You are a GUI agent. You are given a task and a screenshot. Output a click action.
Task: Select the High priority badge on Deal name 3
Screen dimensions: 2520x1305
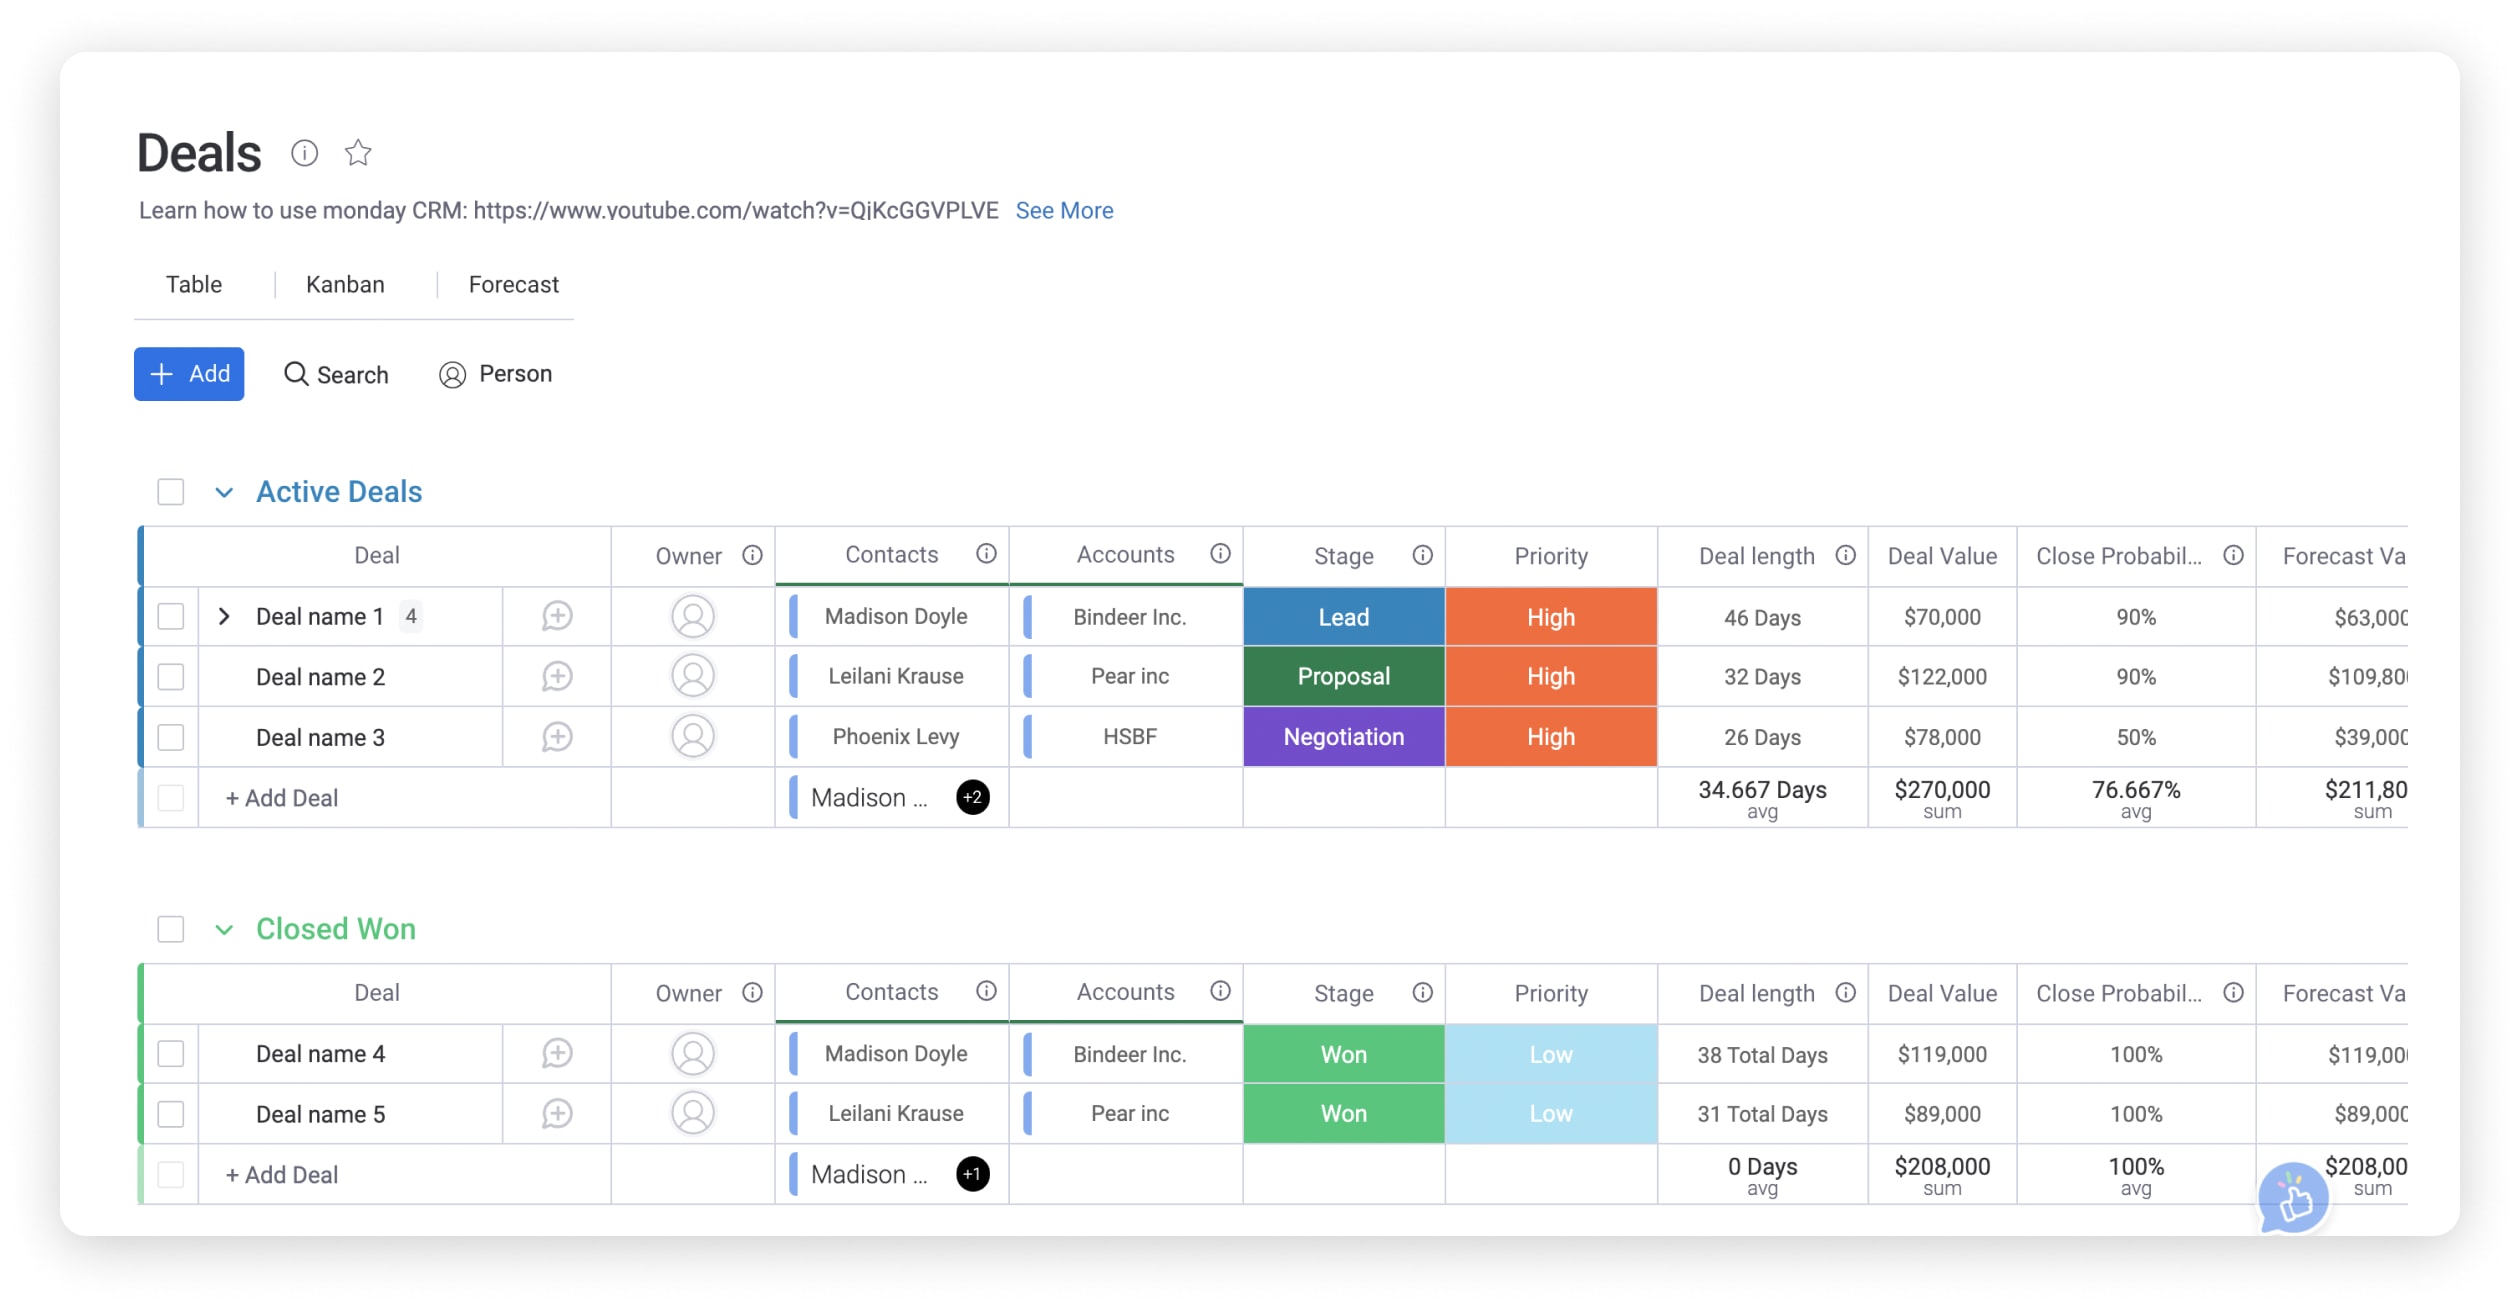coord(1550,734)
